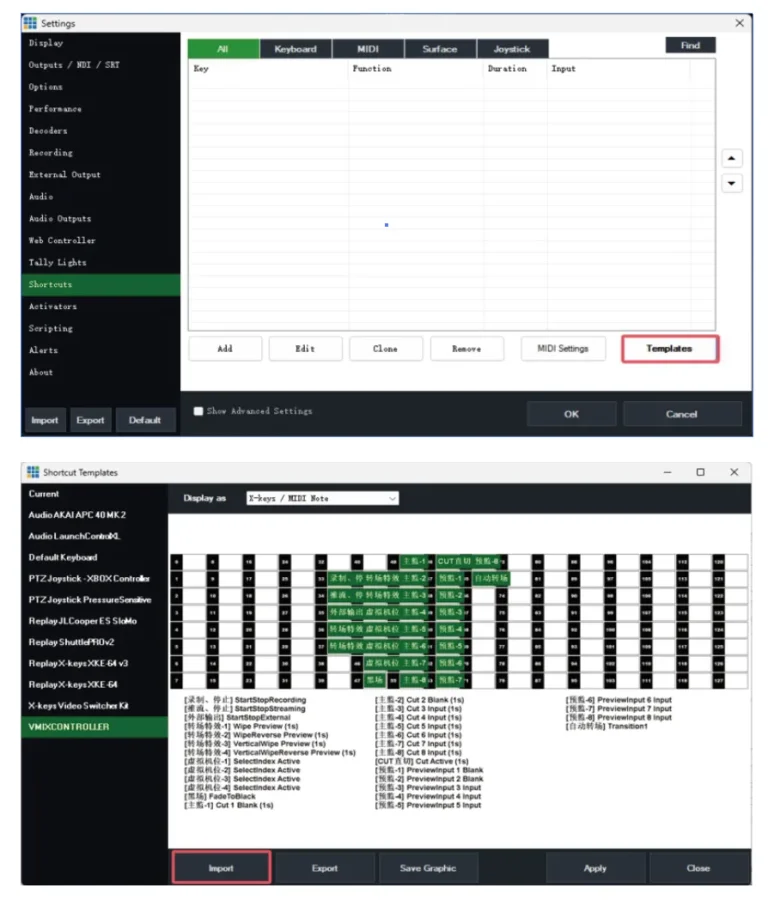Click Save Graphic button
This screenshot has height=900, width=768.
tap(427, 868)
